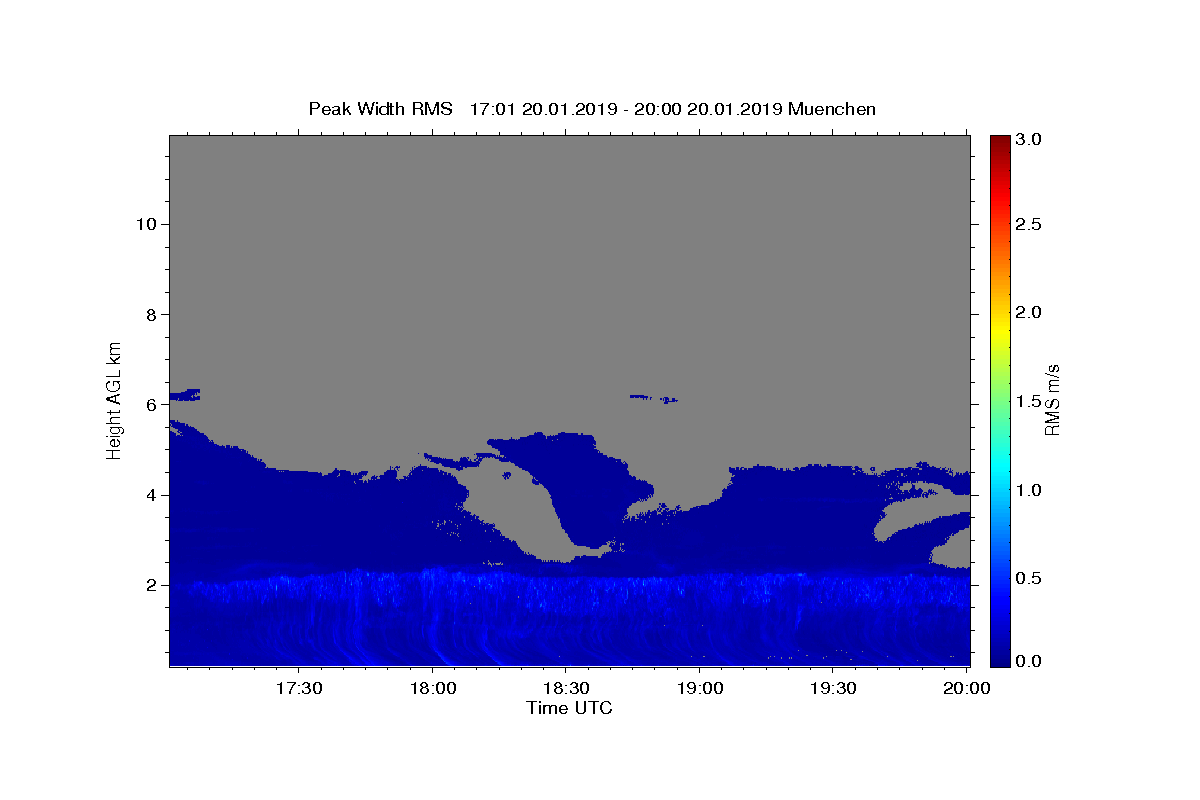
Task: Click the colorbar value 2.5
Action: pos(1029,224)
